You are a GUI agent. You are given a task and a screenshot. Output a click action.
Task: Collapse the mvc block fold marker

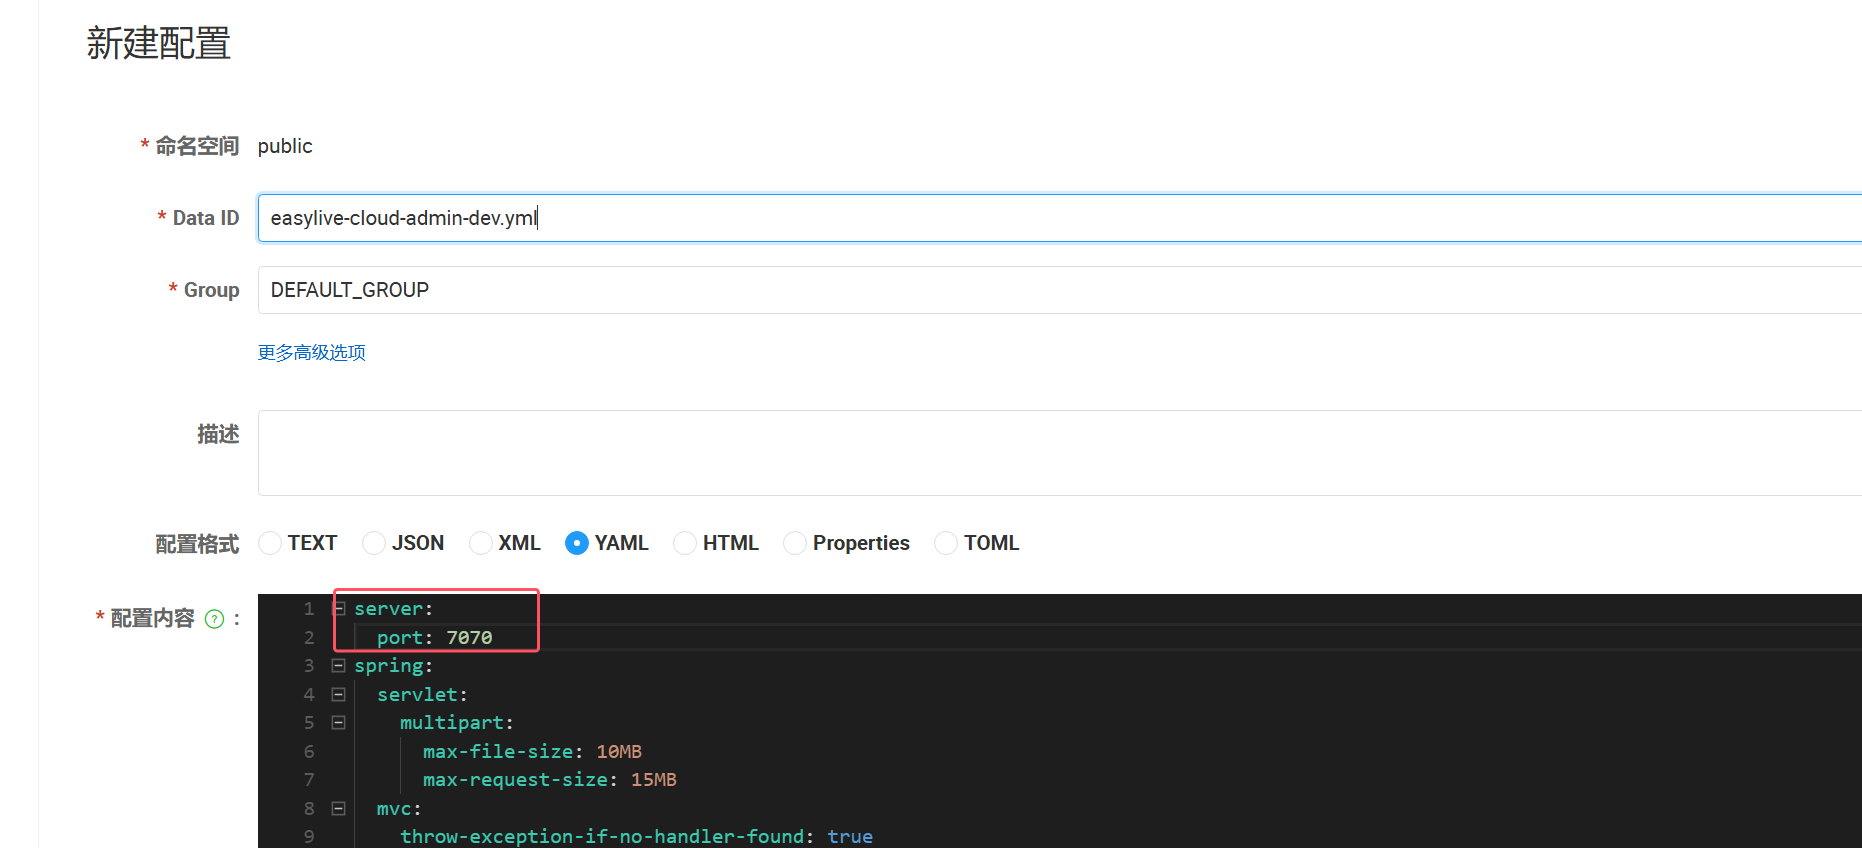pos(339,808)
